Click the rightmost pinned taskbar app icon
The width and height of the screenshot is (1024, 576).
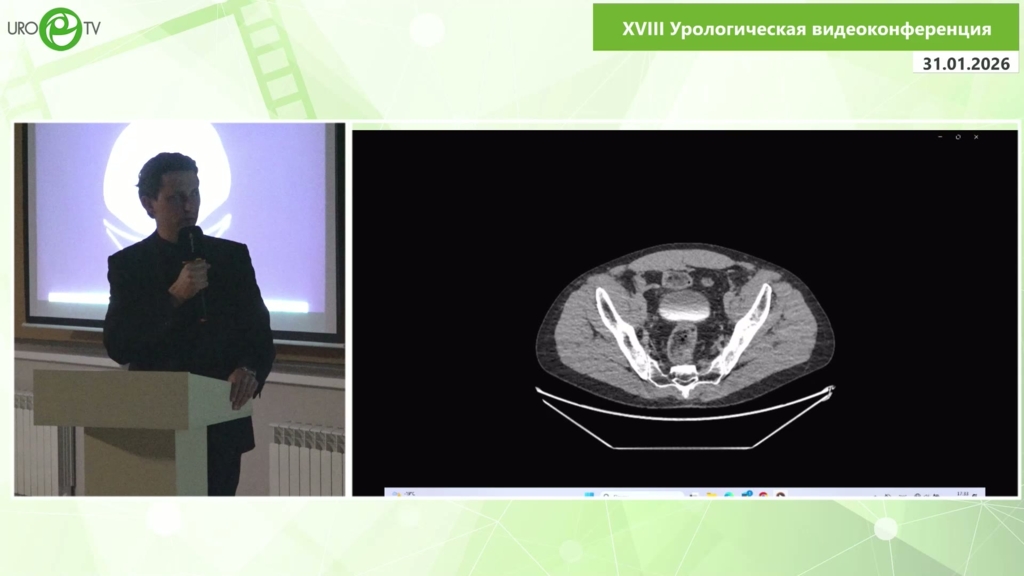(x=780, y=494)
